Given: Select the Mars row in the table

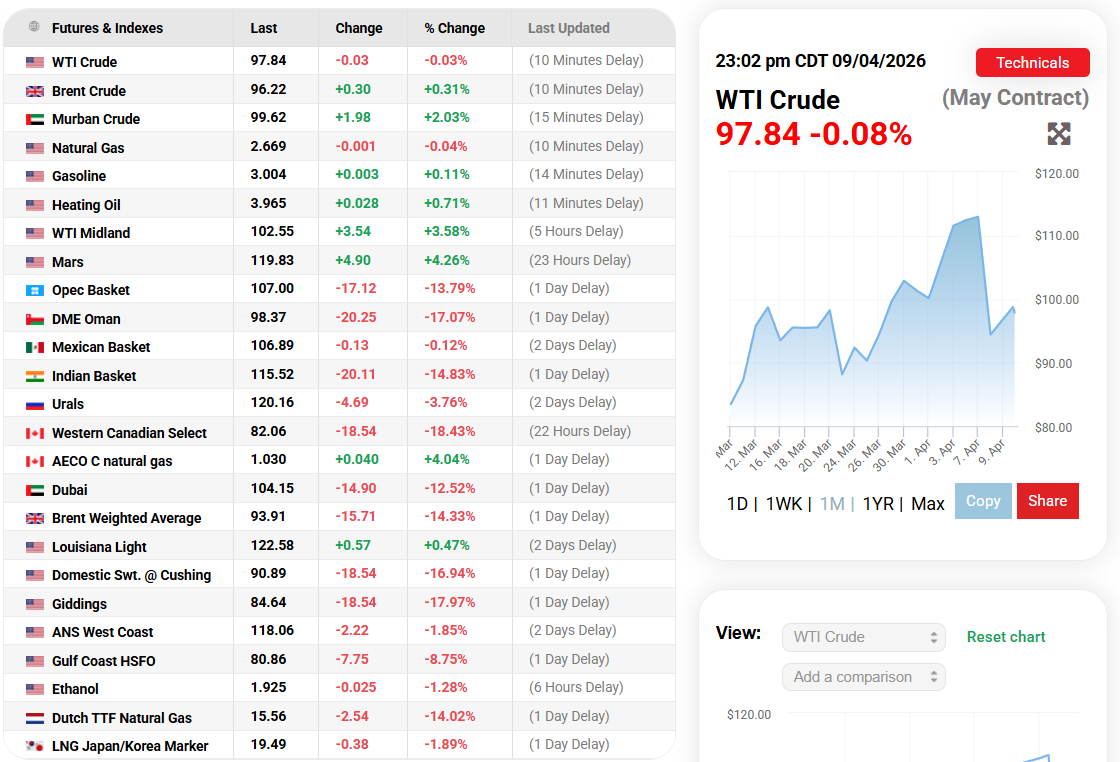Looking at the screenshot, I should [150, 261].
